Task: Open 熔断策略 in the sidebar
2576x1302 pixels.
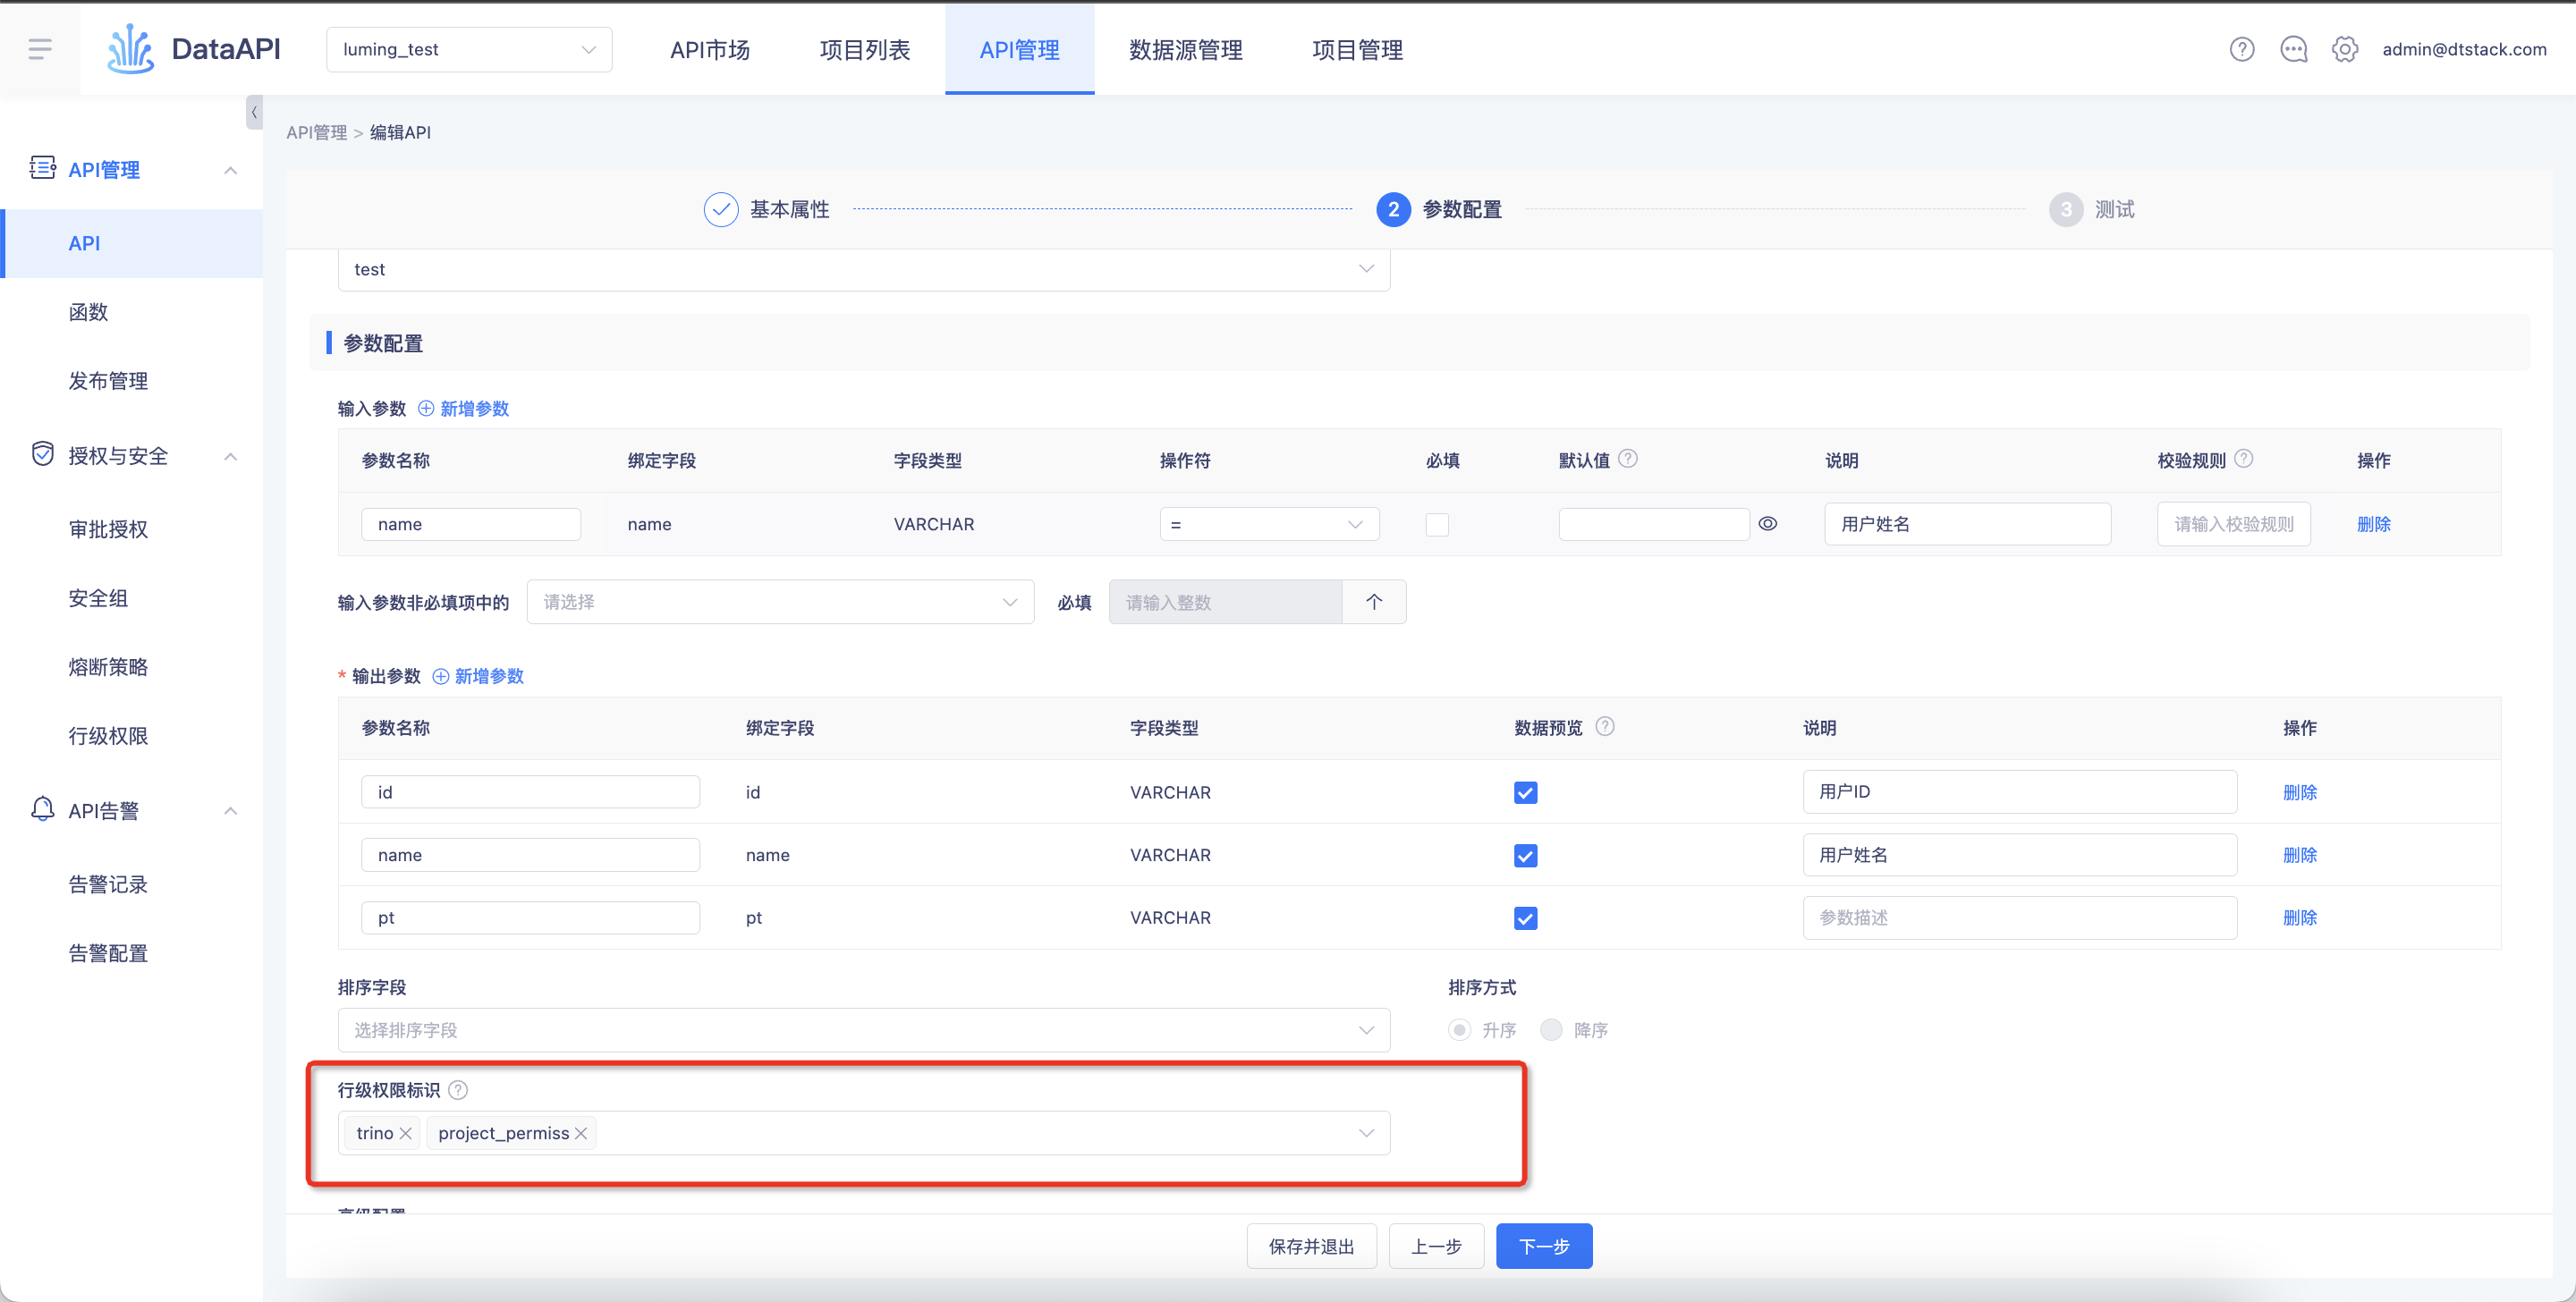Action: (108, 667)
